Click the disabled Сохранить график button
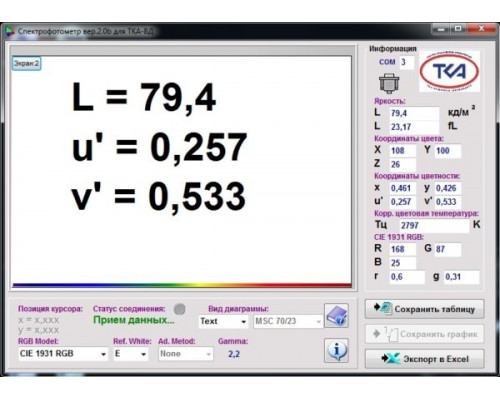 424,334
